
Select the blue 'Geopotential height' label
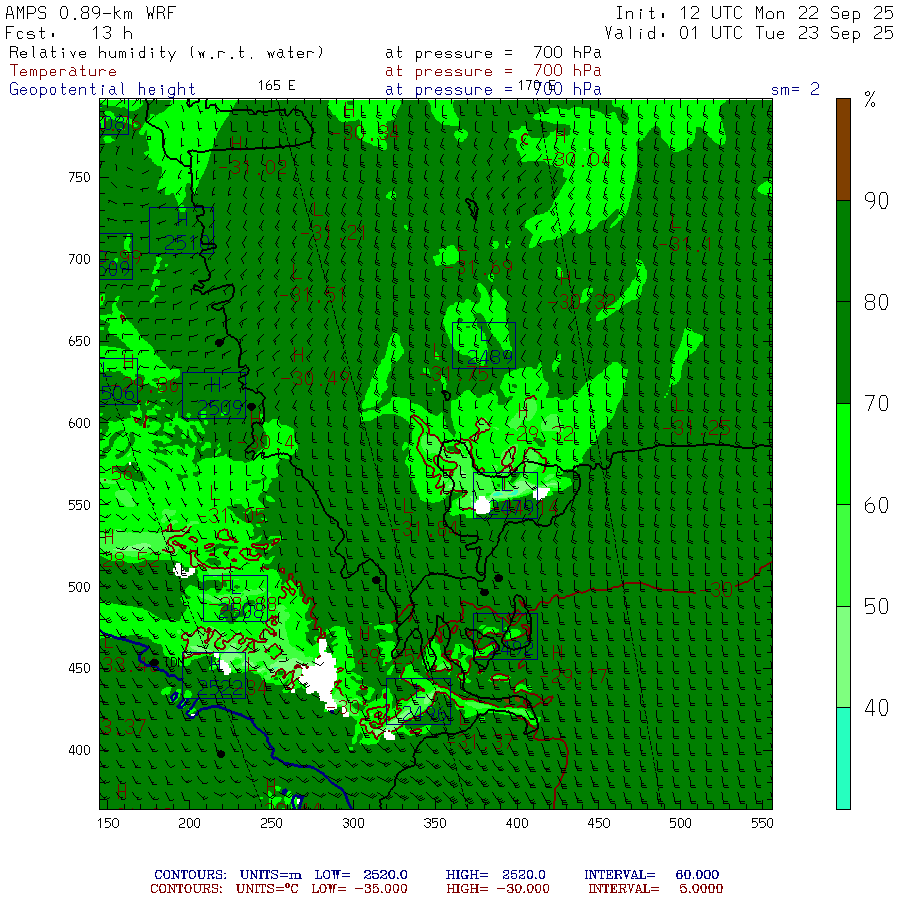point(103,89)
